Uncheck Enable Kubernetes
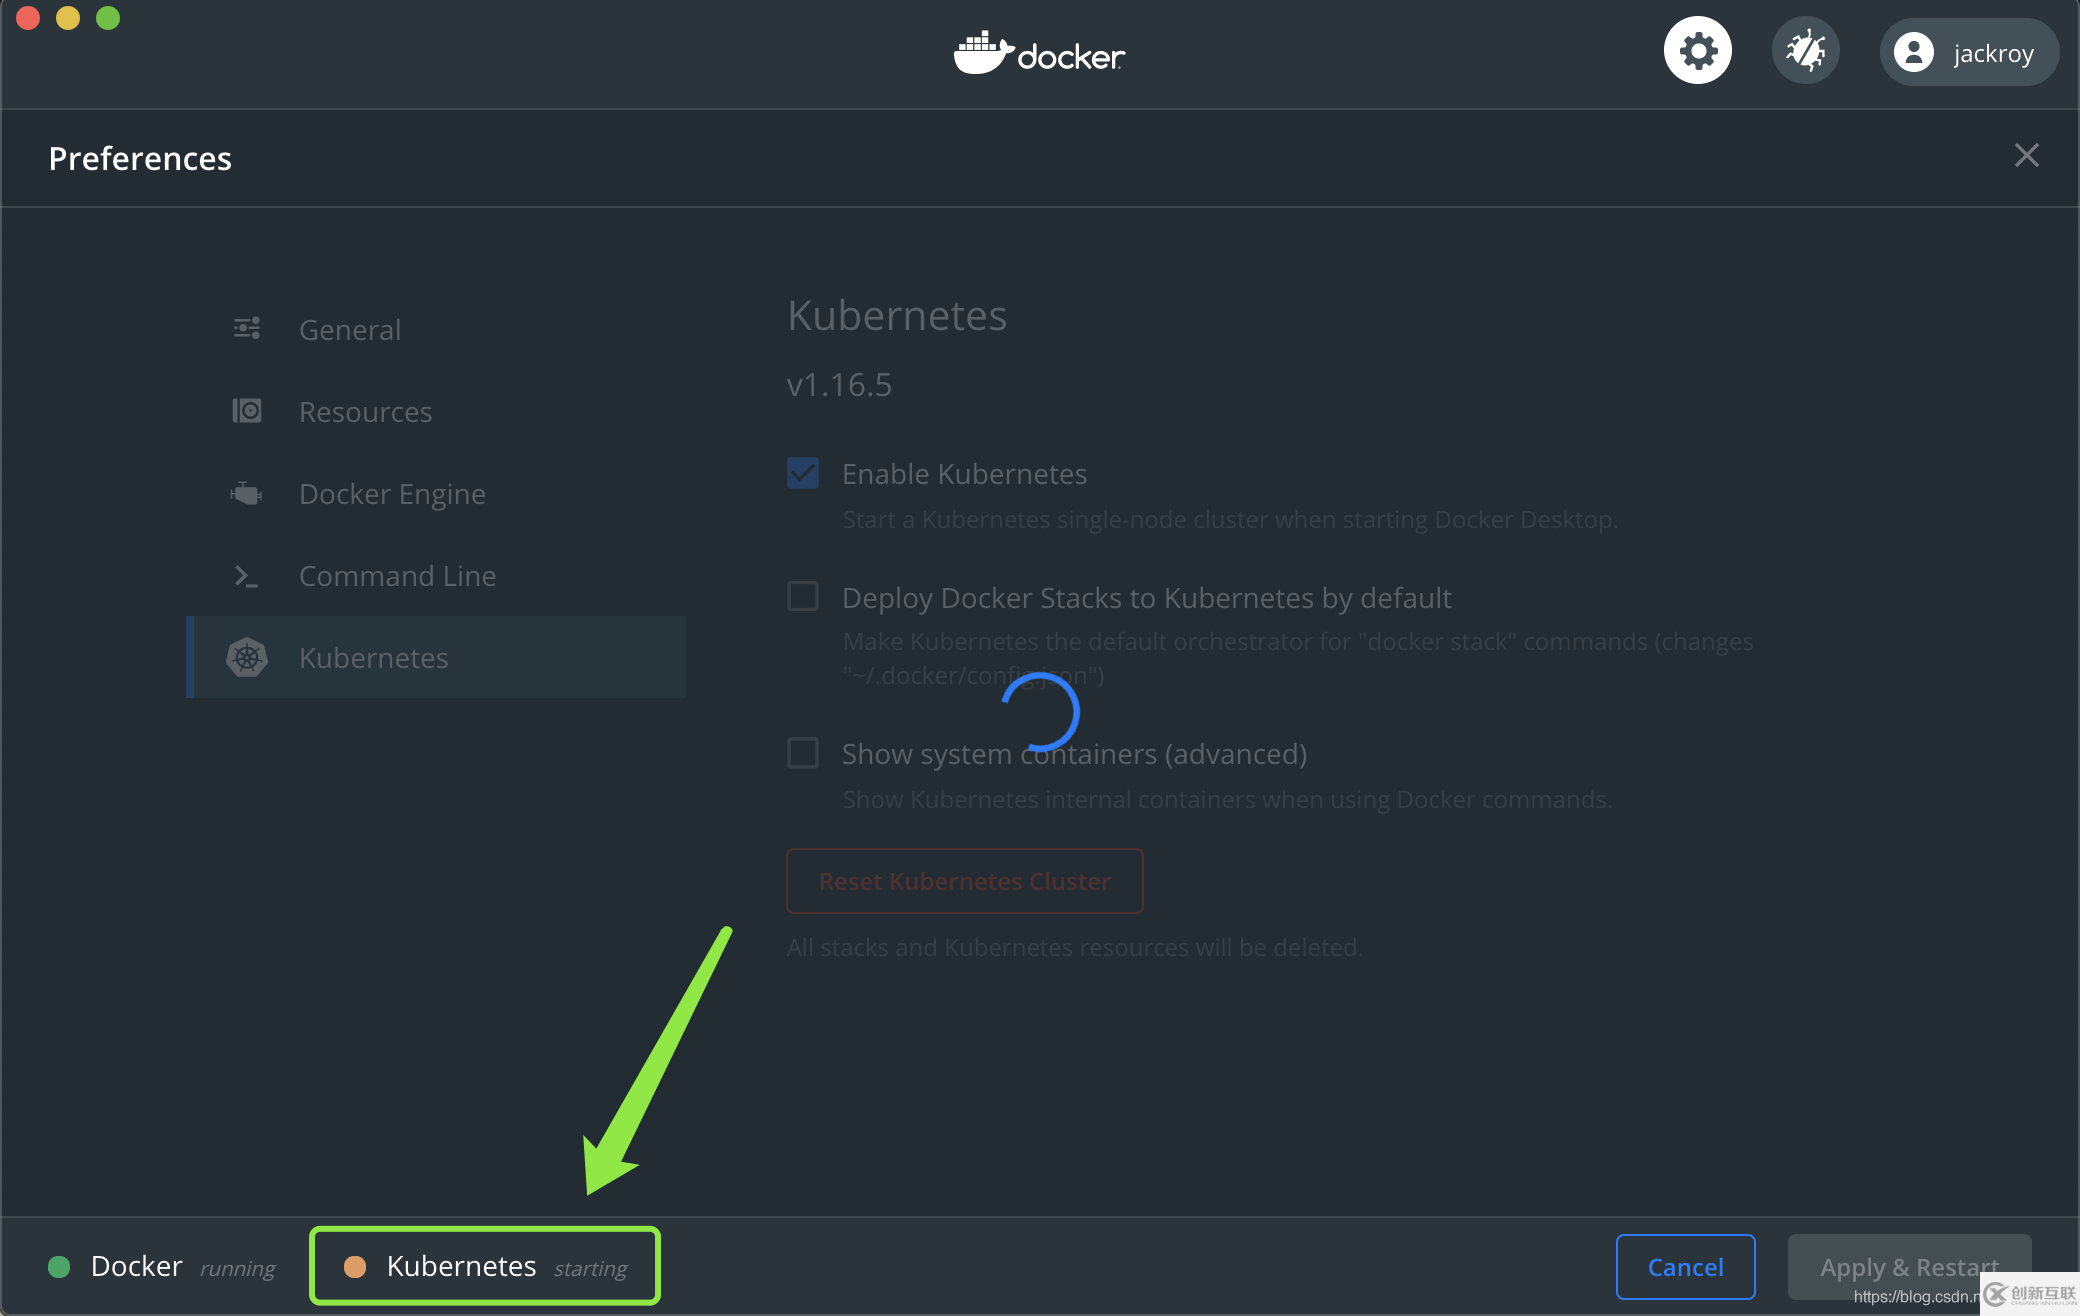The image size is (2080, 1316). (803, 472)
